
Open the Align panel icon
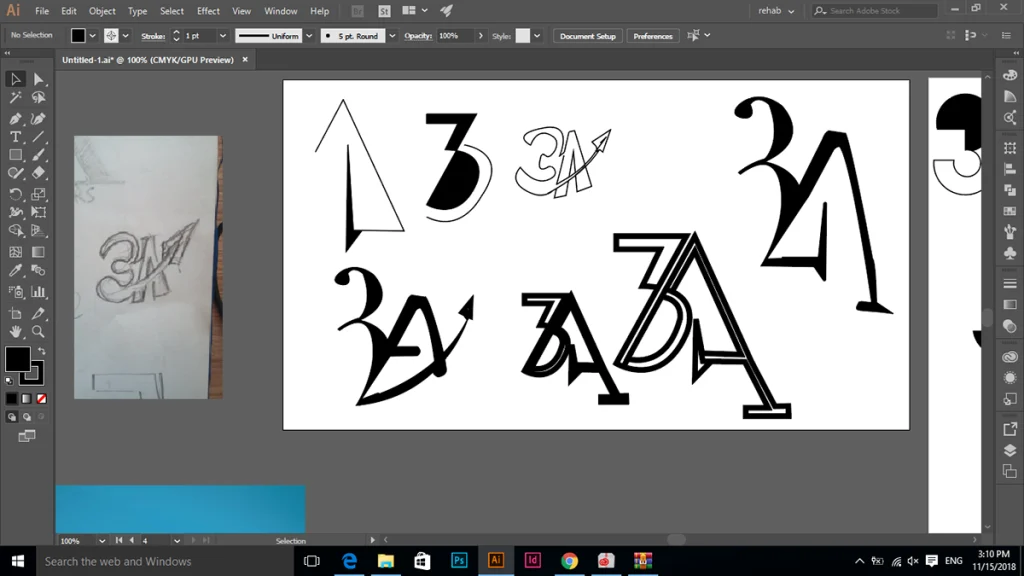pos(1010,169)
